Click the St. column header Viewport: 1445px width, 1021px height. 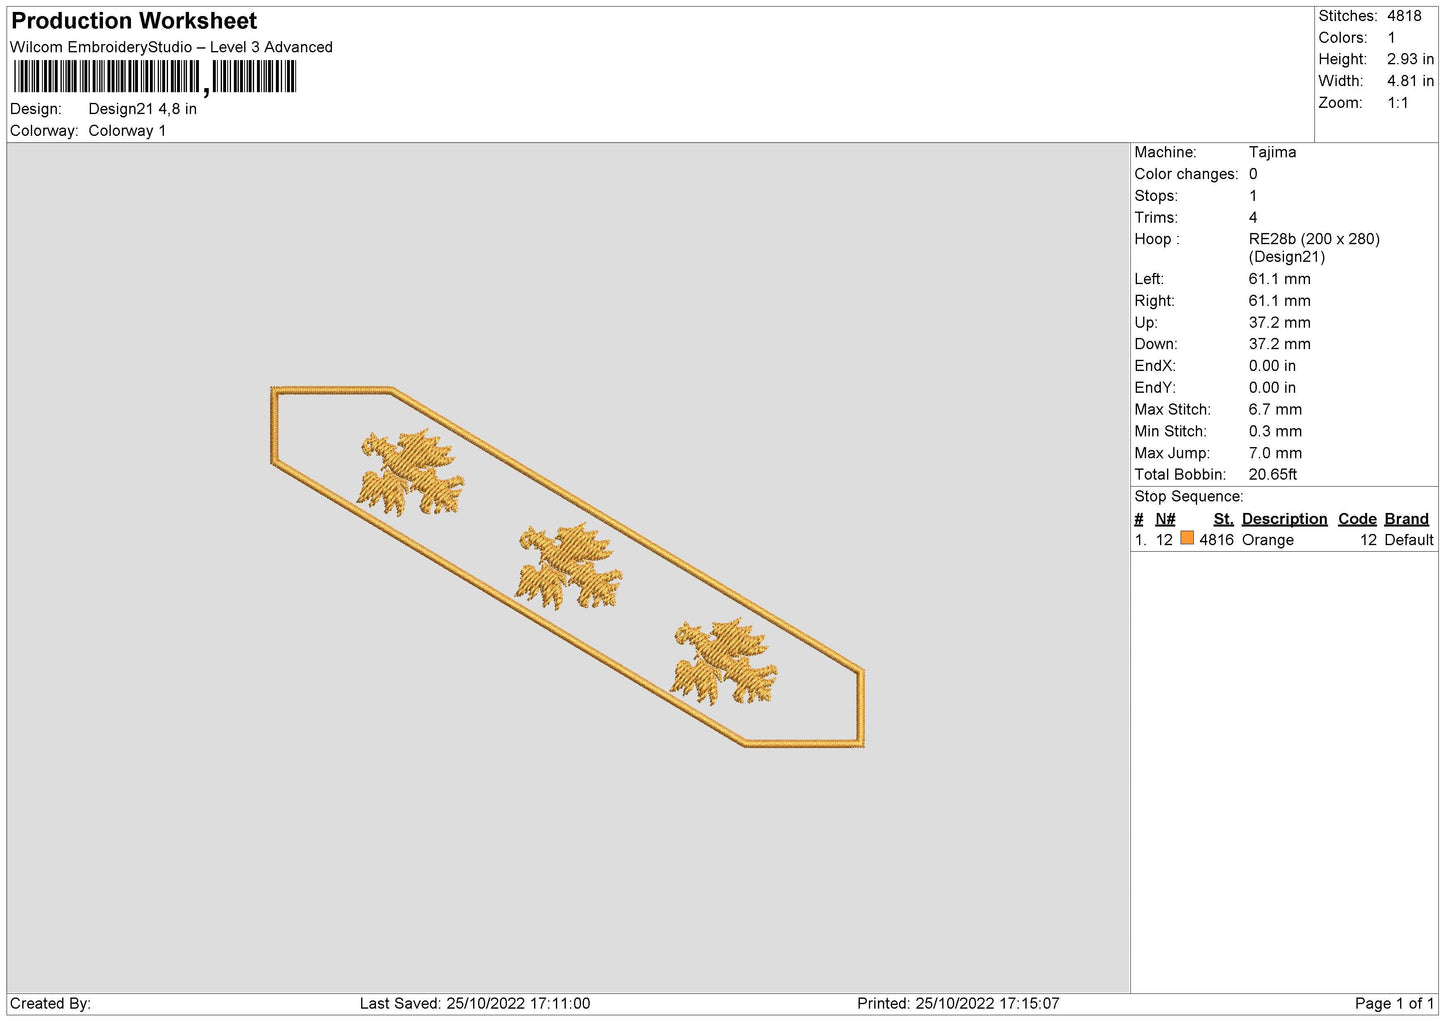1223,519
